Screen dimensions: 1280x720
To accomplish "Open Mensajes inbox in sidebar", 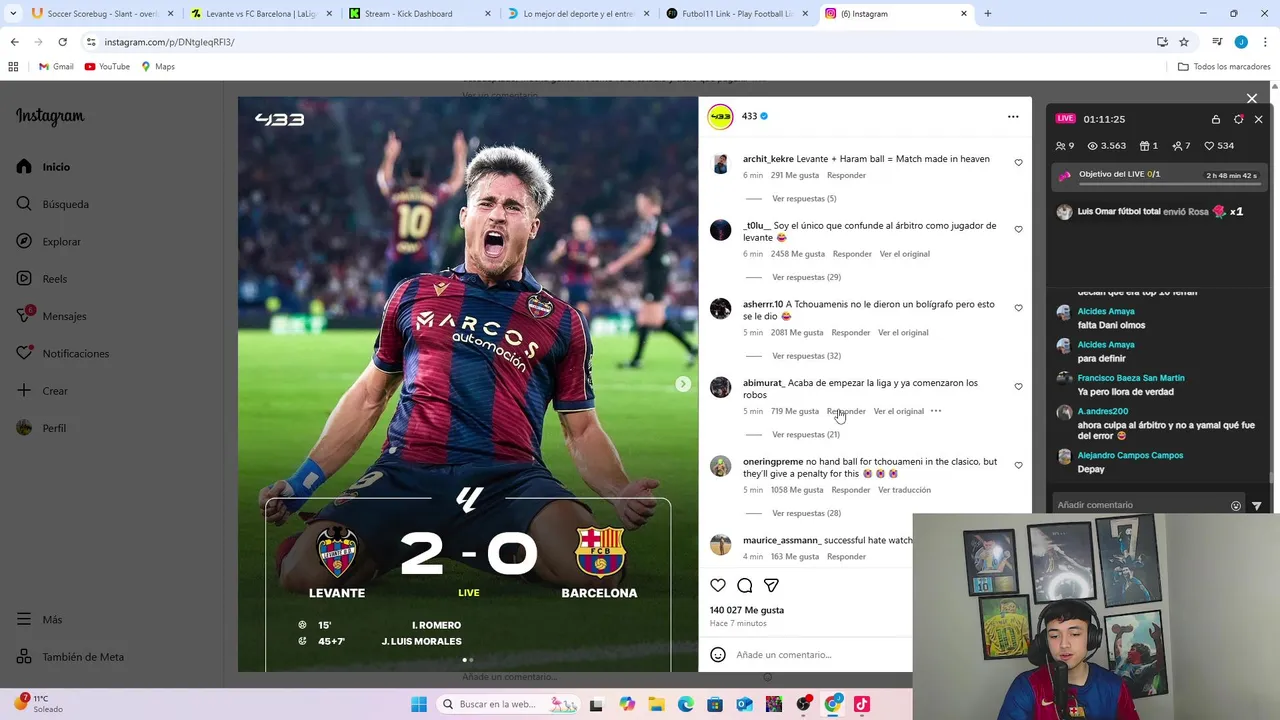I will click(x=51, y=316).
